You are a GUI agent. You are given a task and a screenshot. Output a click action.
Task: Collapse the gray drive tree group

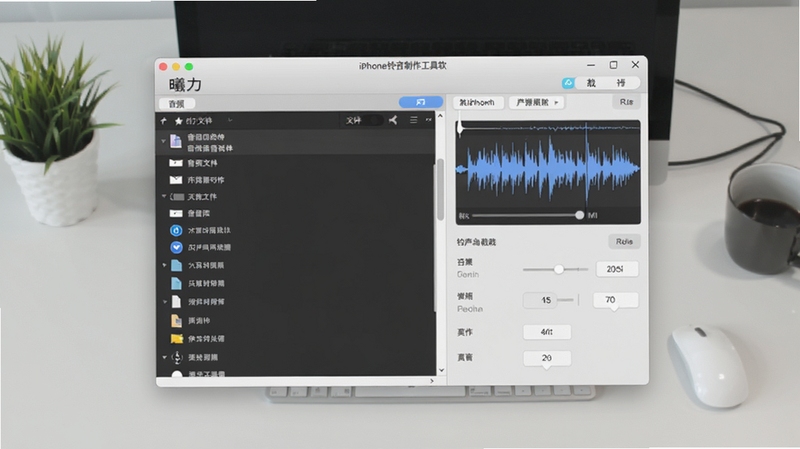tap(164, 196)
